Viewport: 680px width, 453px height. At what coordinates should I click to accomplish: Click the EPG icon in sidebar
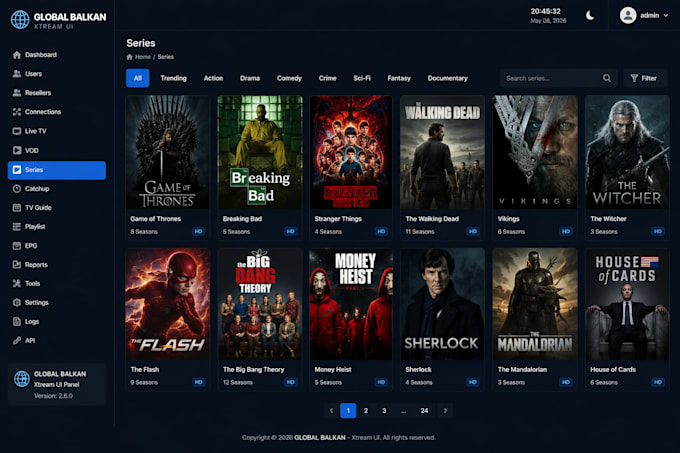pyautogui.click(x=17, y=246)
